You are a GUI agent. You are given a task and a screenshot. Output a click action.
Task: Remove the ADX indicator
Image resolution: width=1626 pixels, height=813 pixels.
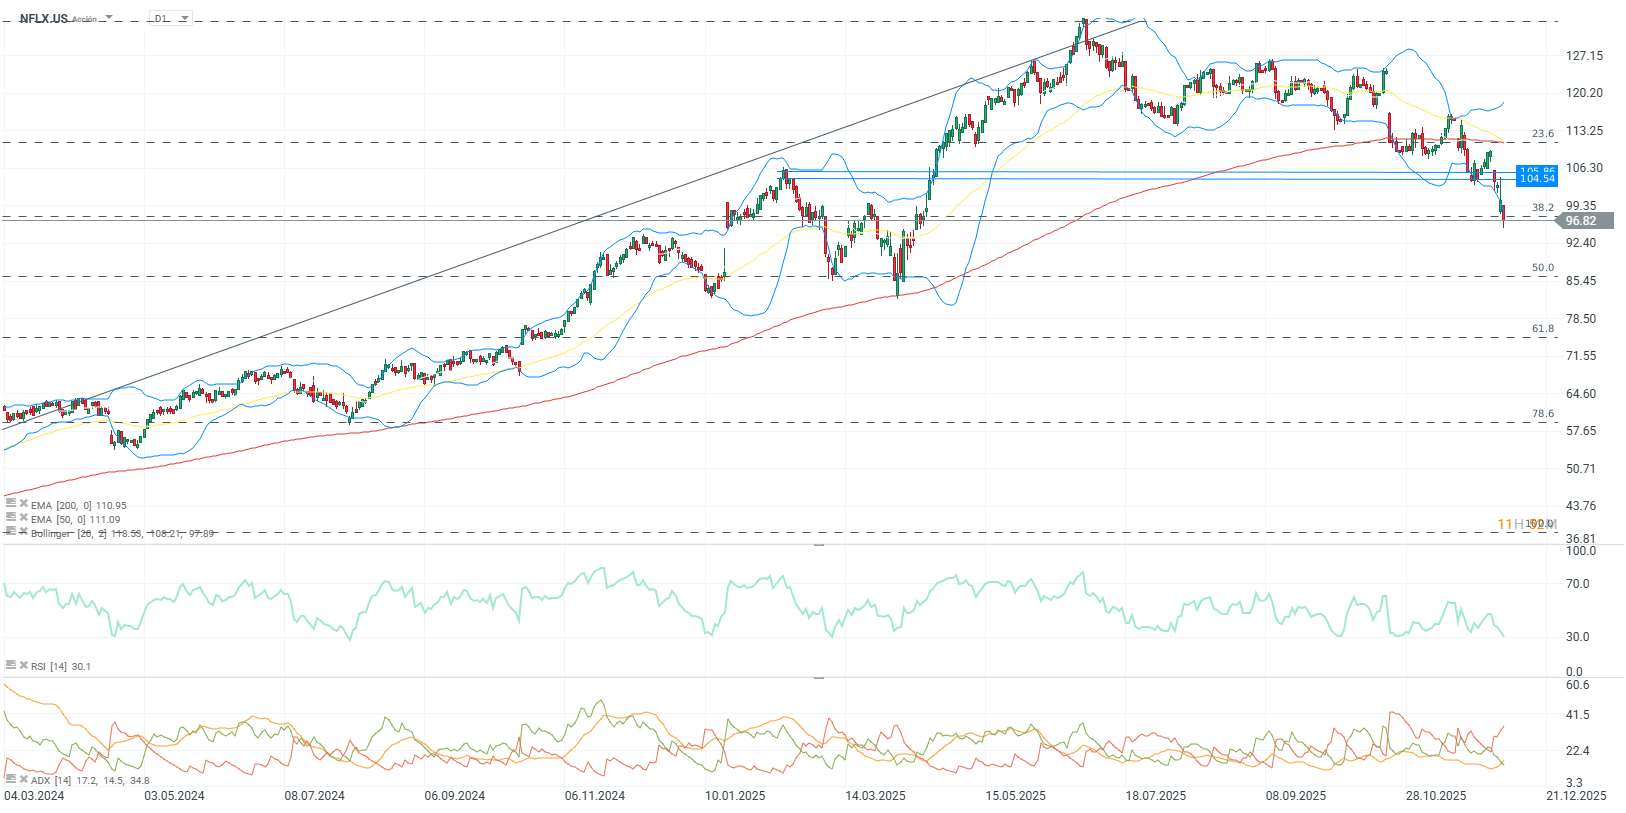pyautogui.click(x=23, y=779)
